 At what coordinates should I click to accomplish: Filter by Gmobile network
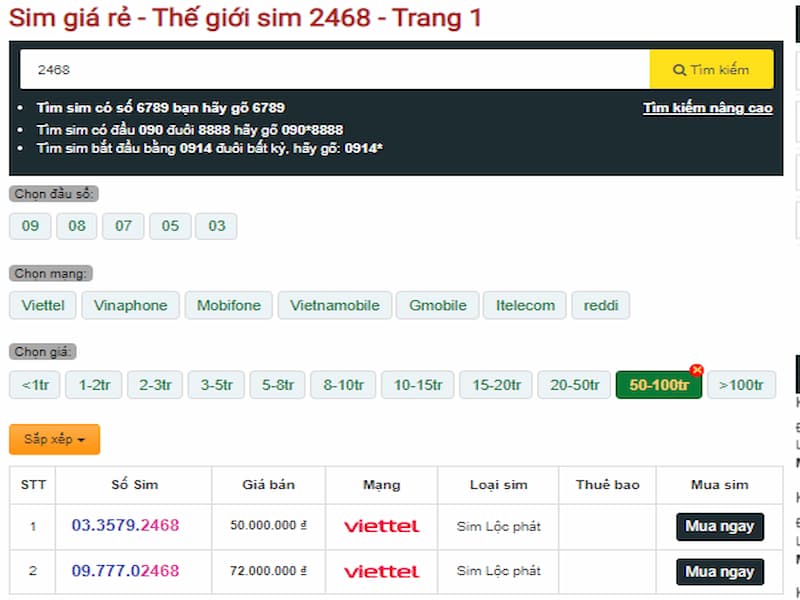438,305
